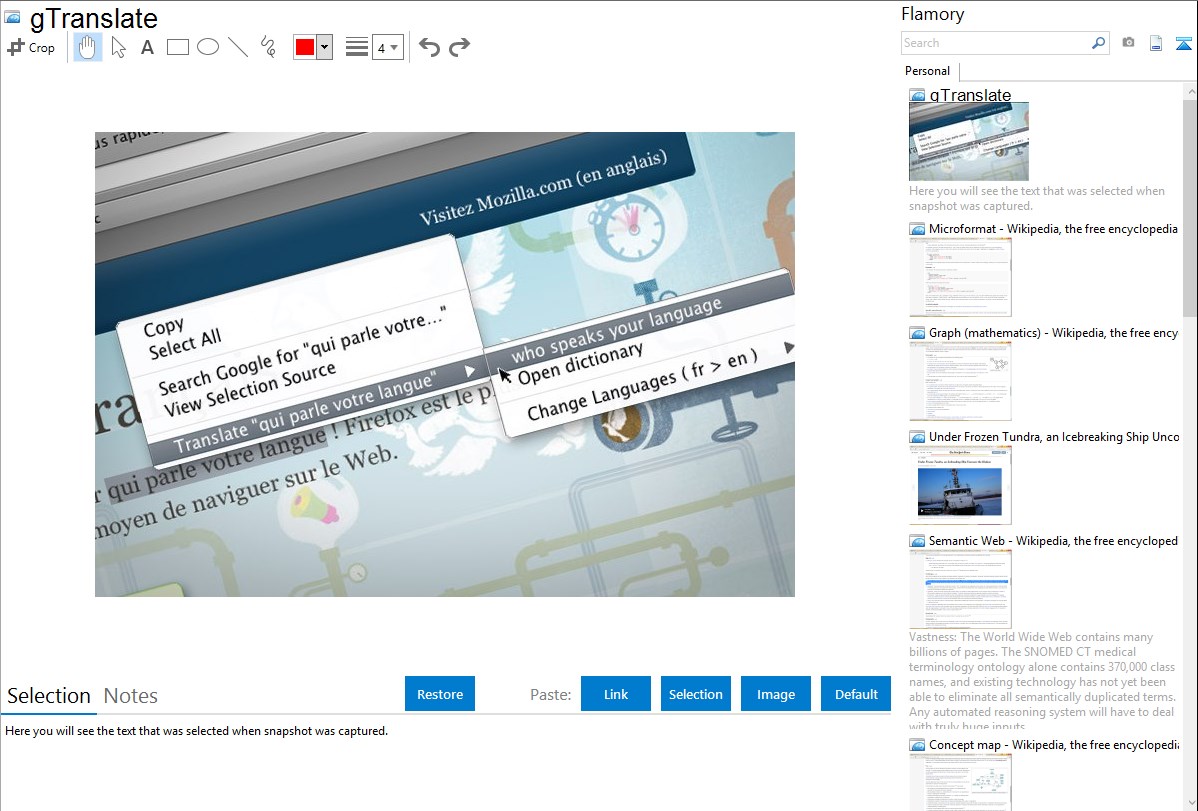The image size is (1198, 811).
Task: Click the selected text description in Selection pane
Action: [x=196, y=731]
